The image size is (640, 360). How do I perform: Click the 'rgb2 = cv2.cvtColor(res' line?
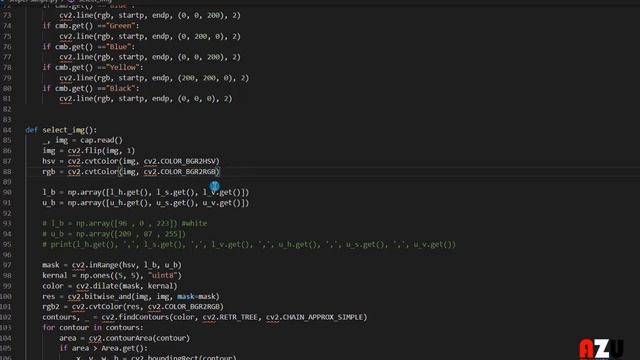coord(133,307)
